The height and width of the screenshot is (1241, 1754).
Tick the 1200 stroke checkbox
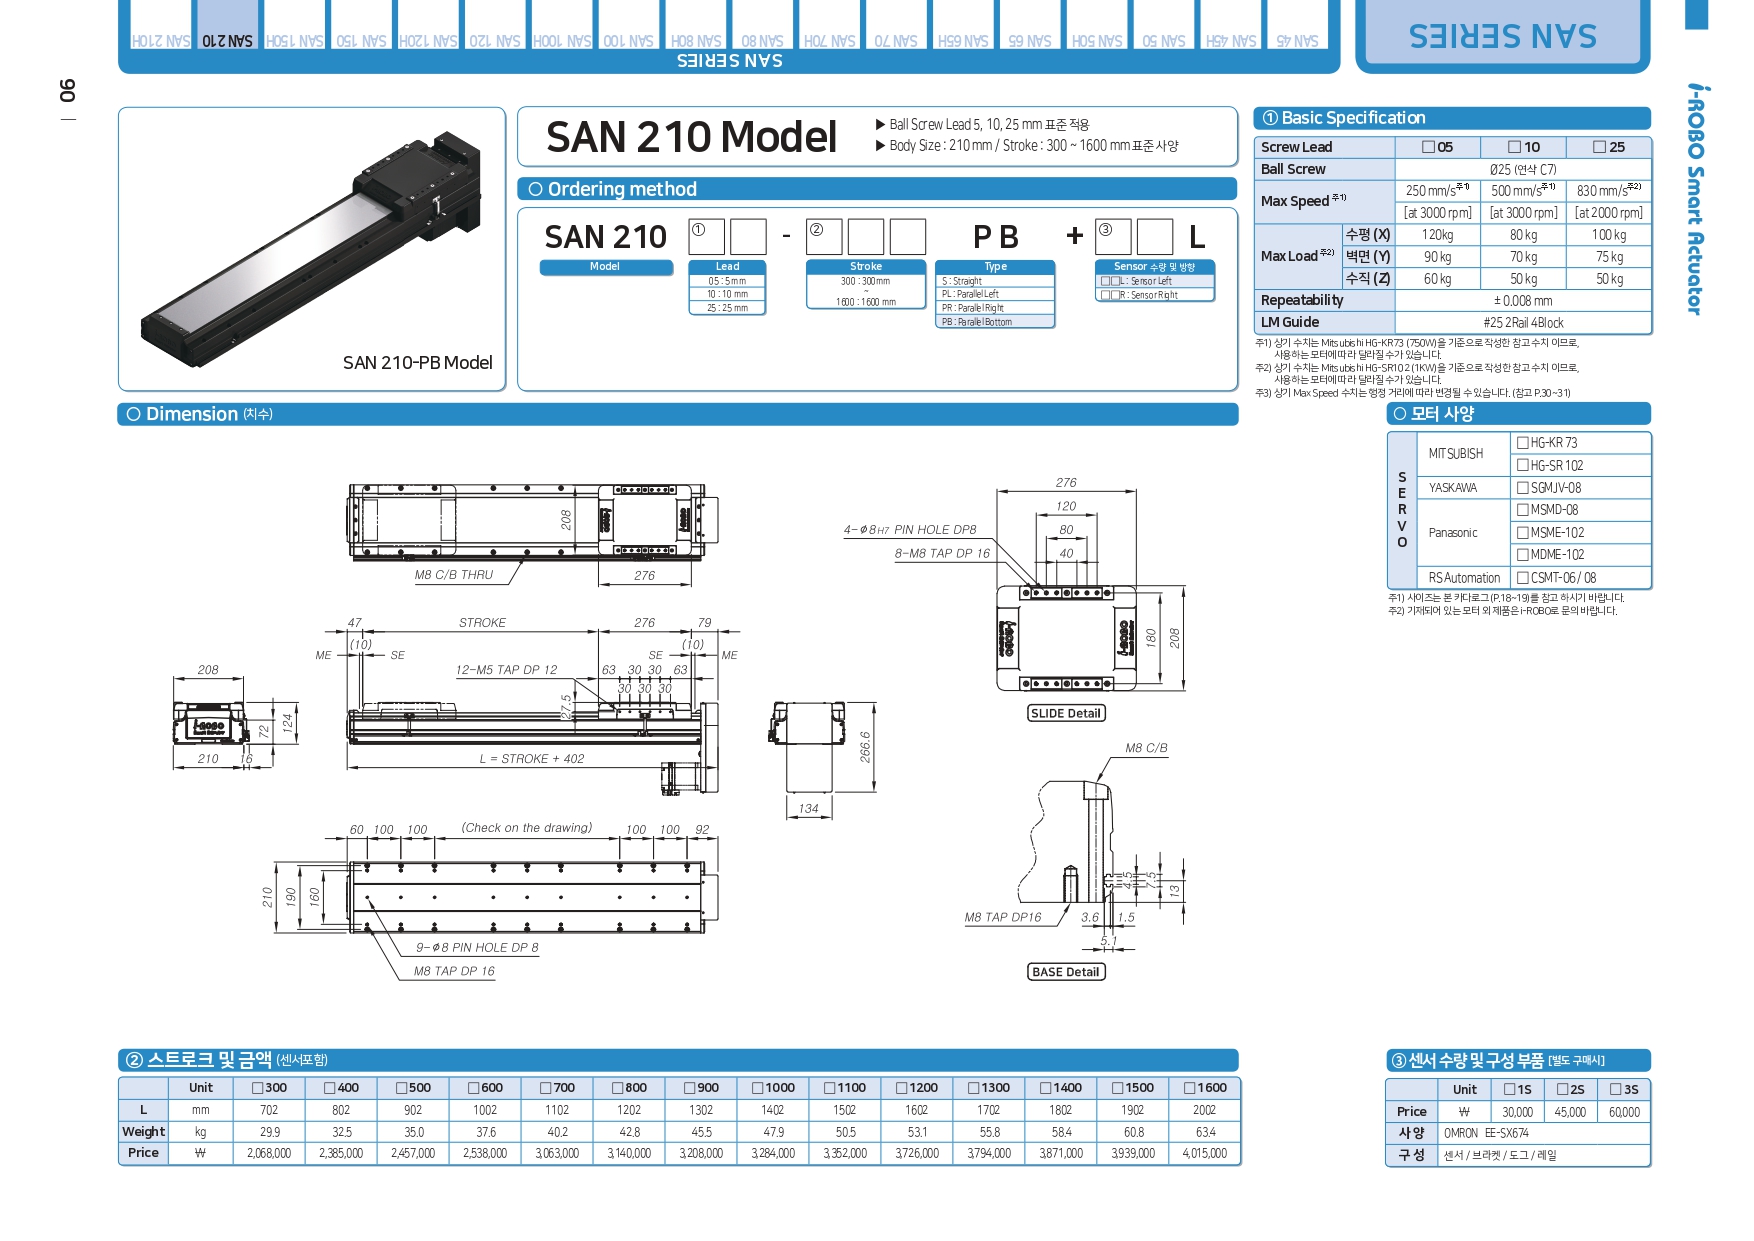pyautogui.click(x=901, y=1088)
